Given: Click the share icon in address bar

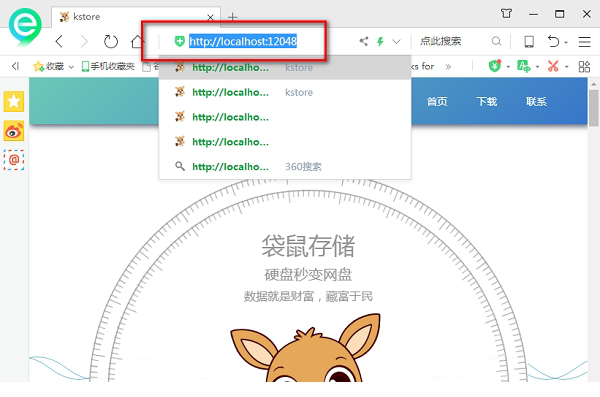Looking at the screenshot, I should 364,41.
